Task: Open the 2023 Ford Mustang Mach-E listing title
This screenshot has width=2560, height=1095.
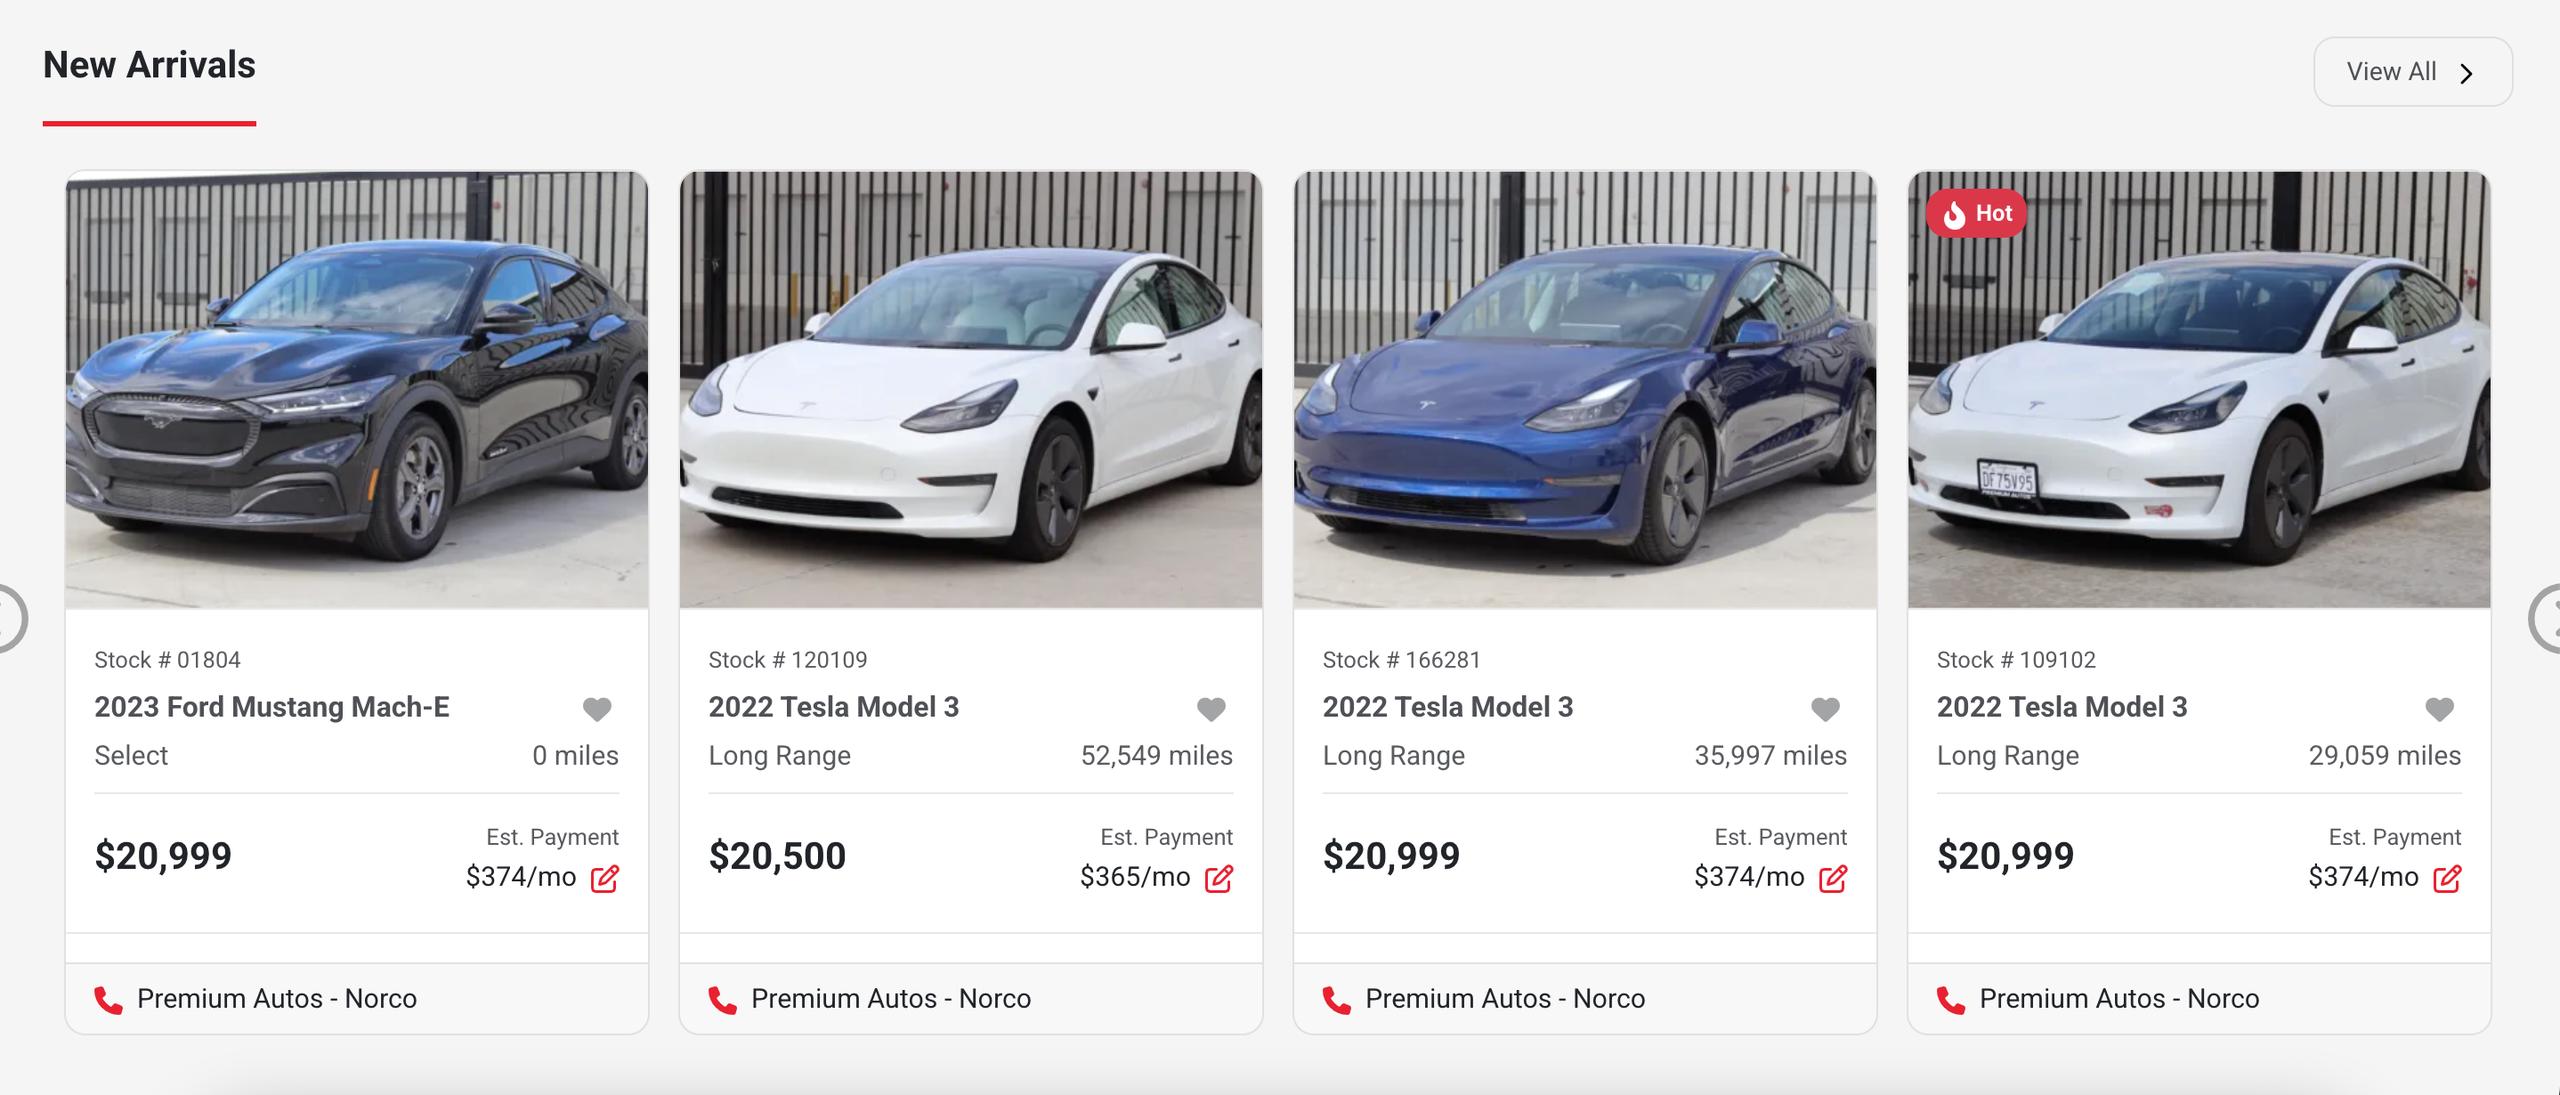Action: pos(272,707)
